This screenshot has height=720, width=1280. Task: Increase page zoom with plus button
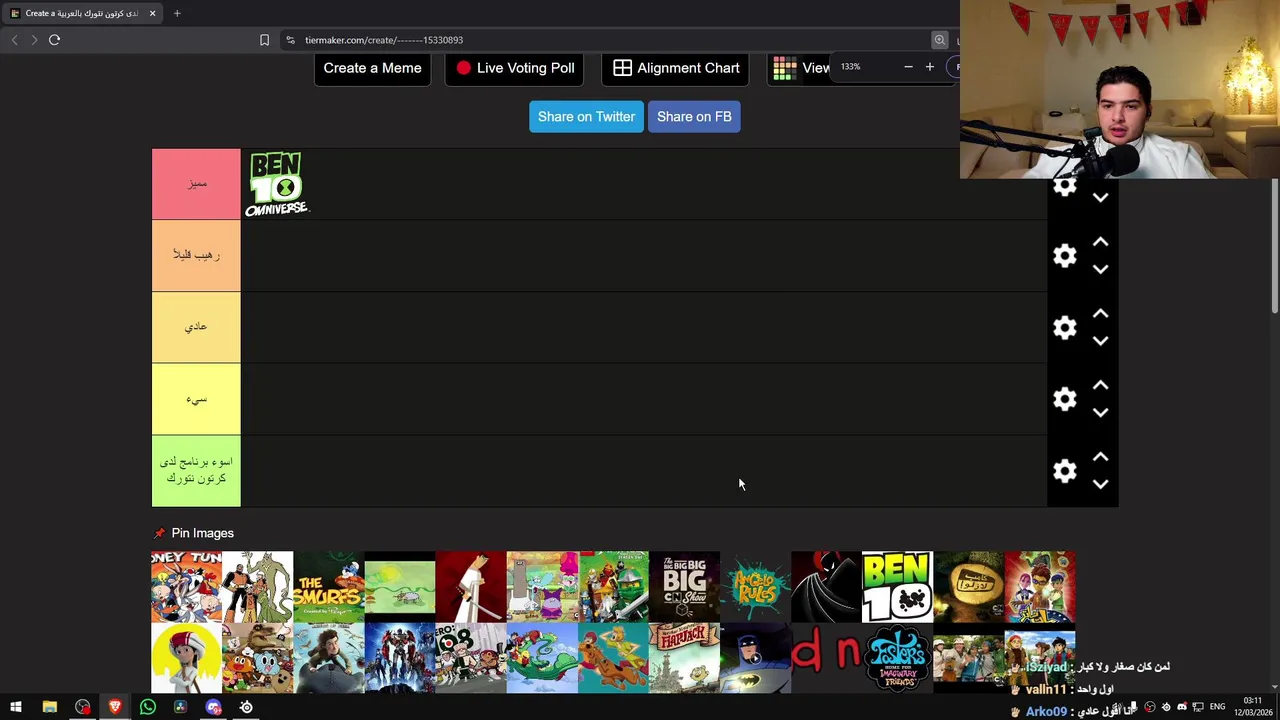[929, 67]
